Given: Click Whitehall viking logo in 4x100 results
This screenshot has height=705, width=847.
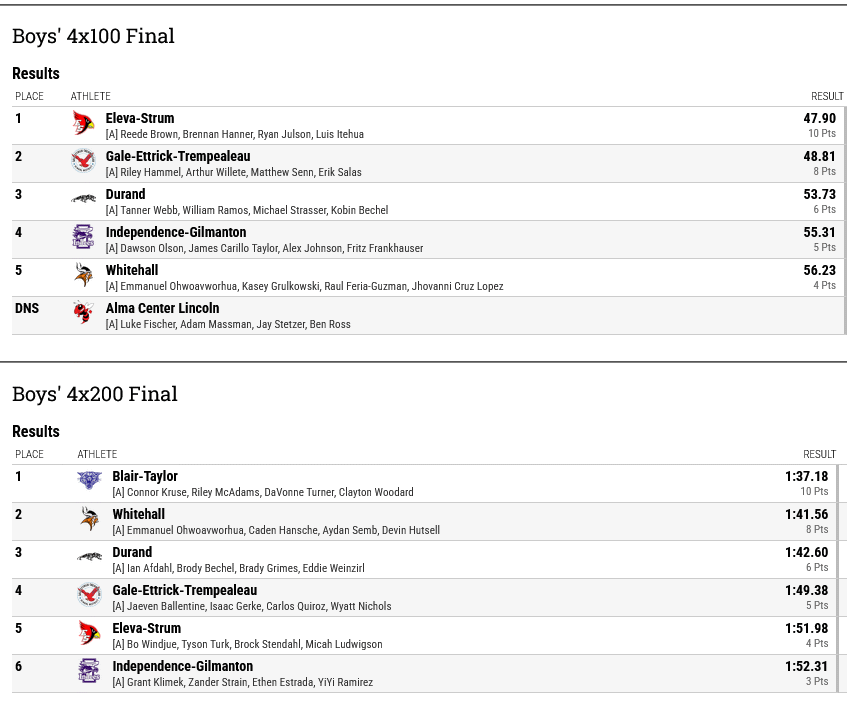Looking at the screenshot, I should pyautogui.click(x=83, y=276).
